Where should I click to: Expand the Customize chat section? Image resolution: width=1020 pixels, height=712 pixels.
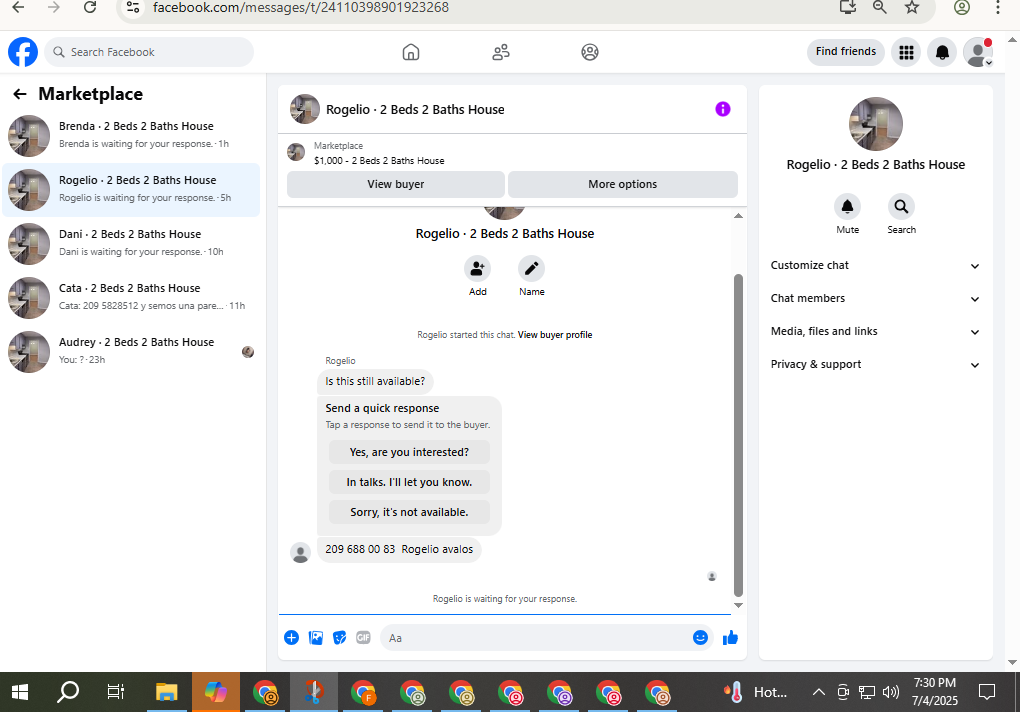(x=875, y=265)
